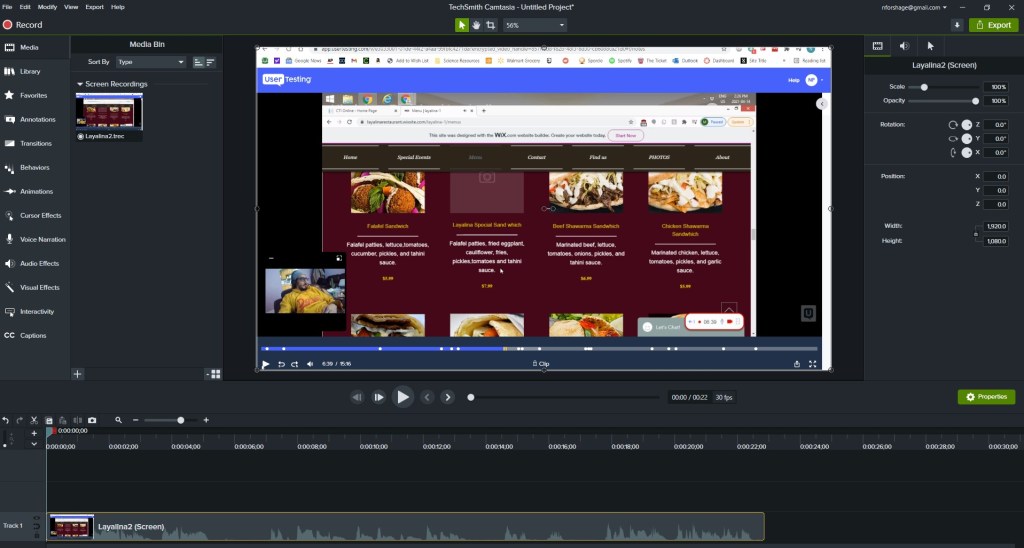Select the Layalina2.trec thumbnail in Media Bin
Viewport: 1024px width, 548px height.
(109, 112)
